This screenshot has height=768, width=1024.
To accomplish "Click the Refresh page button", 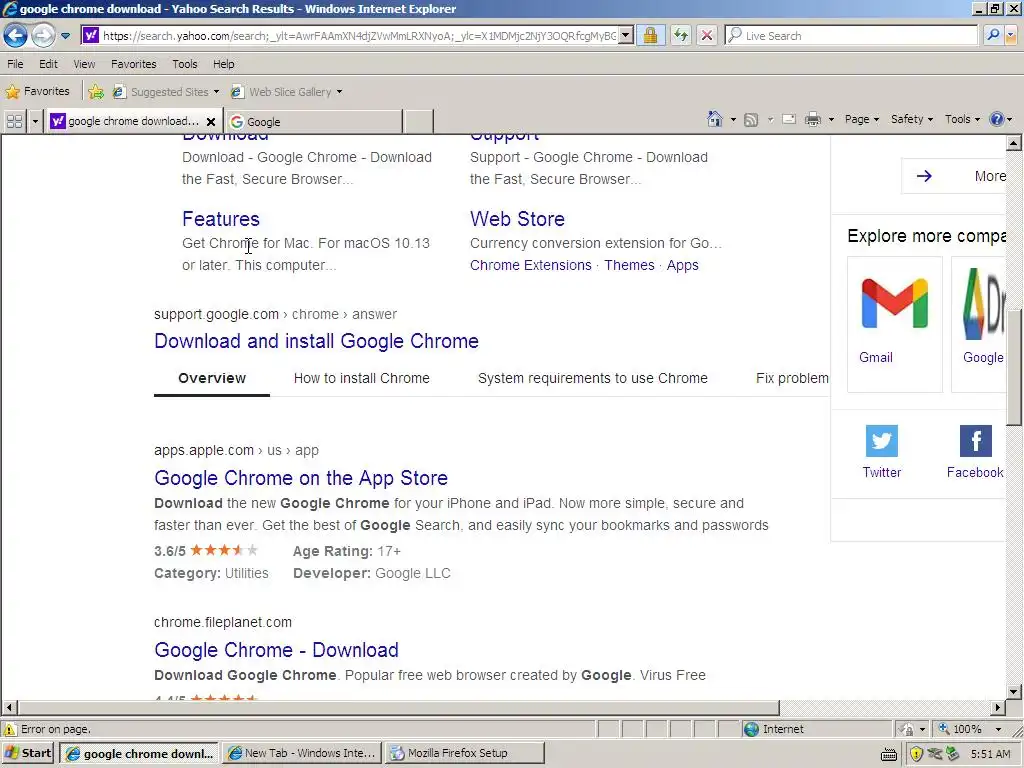I will (x=680, y=35).
